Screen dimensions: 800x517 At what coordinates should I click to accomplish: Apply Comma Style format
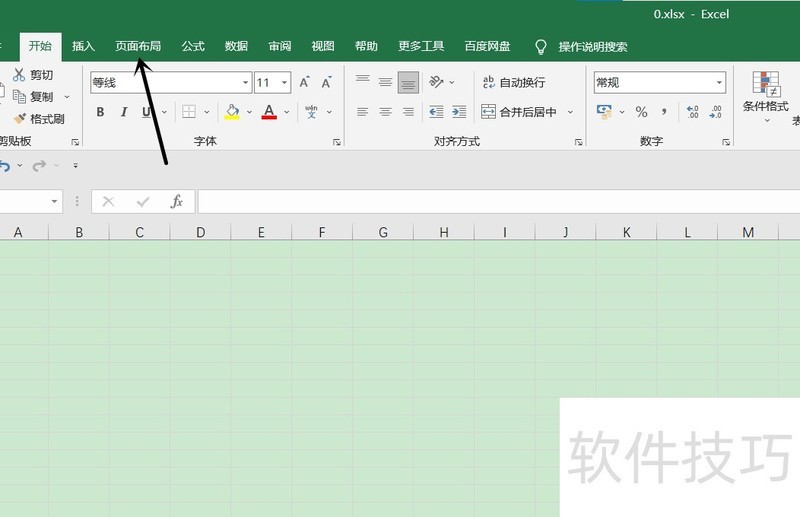tap(664, 112)
